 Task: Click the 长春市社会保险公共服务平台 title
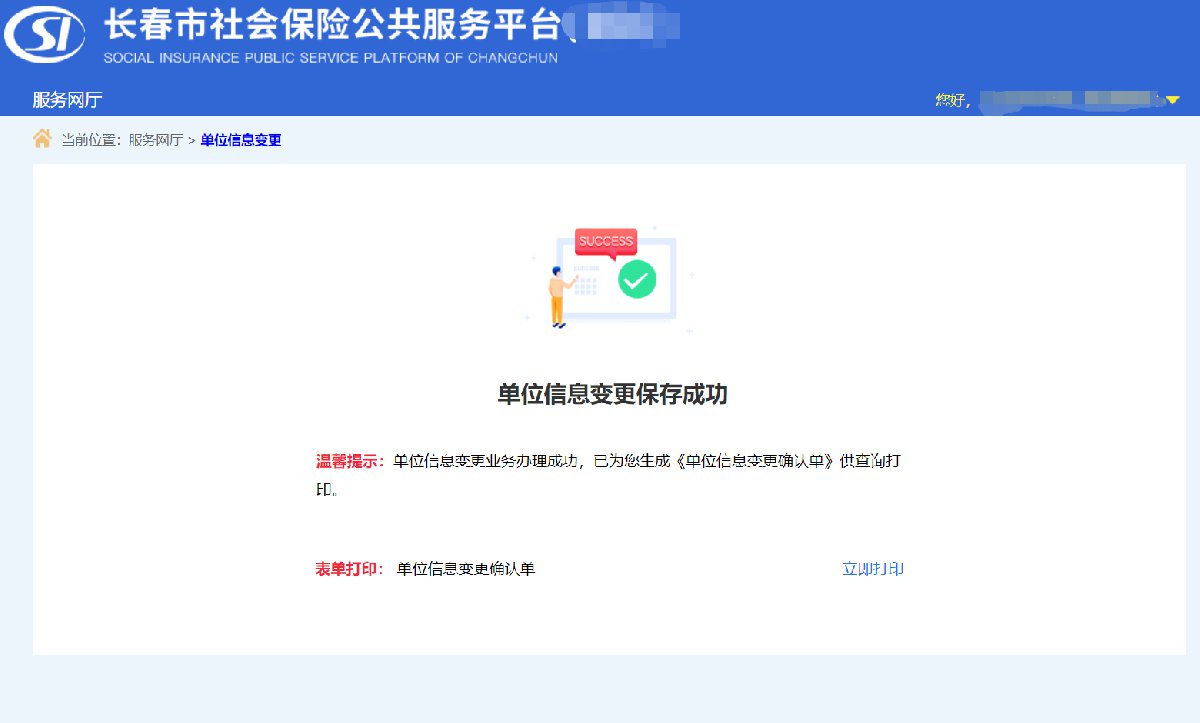(330, 24)
